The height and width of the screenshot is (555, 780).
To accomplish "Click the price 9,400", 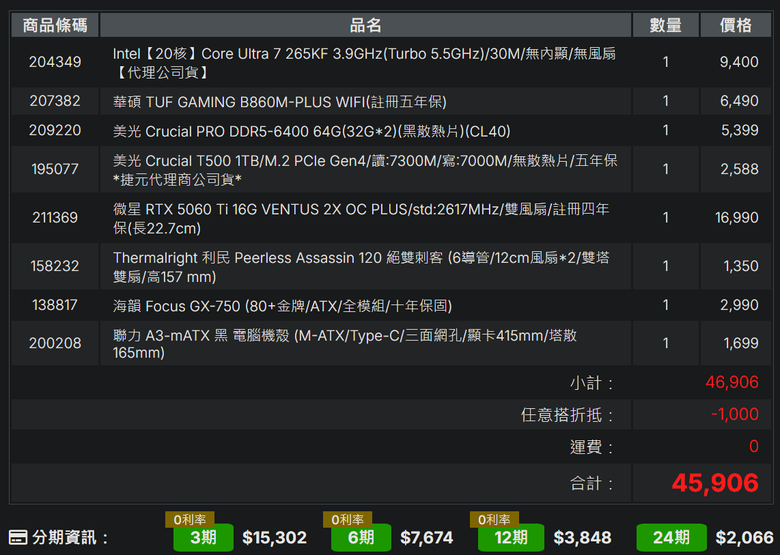I will [x=739, y=62].
